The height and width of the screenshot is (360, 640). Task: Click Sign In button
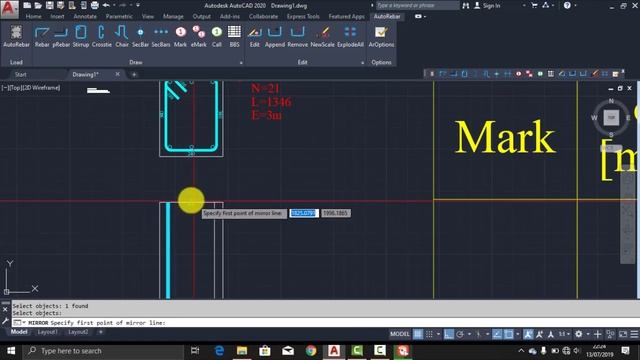point(487,5)
